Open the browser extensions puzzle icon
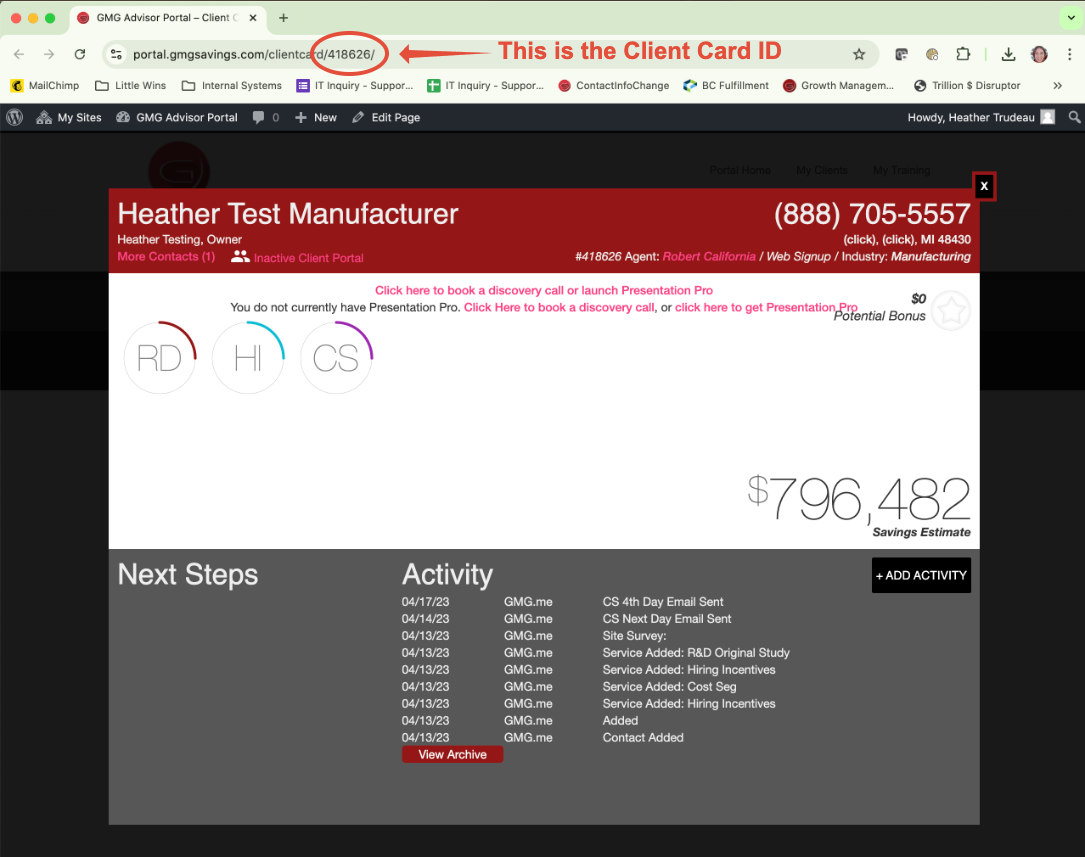 click(963, 54)
